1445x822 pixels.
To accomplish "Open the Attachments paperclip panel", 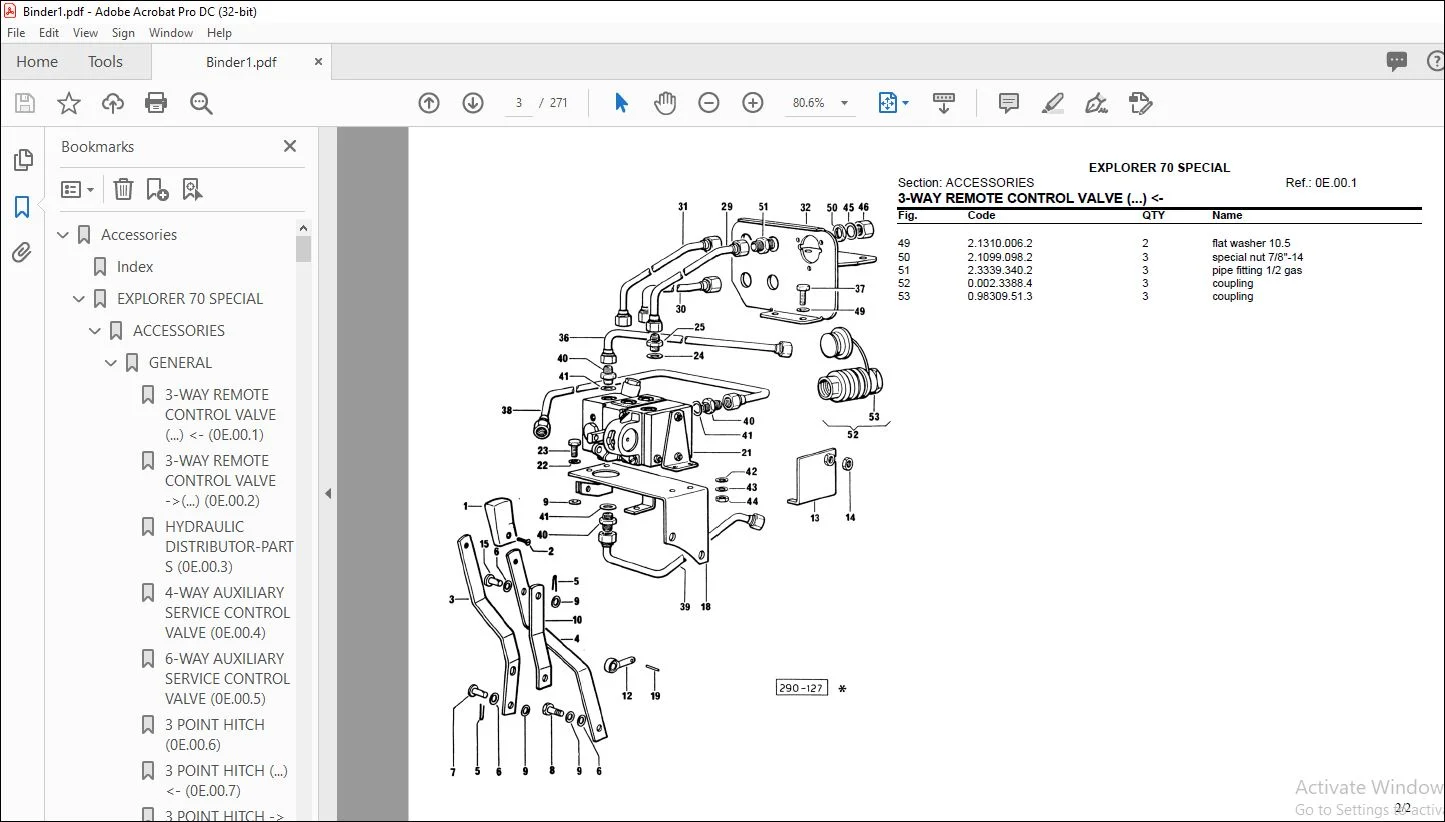I will 22,253.
